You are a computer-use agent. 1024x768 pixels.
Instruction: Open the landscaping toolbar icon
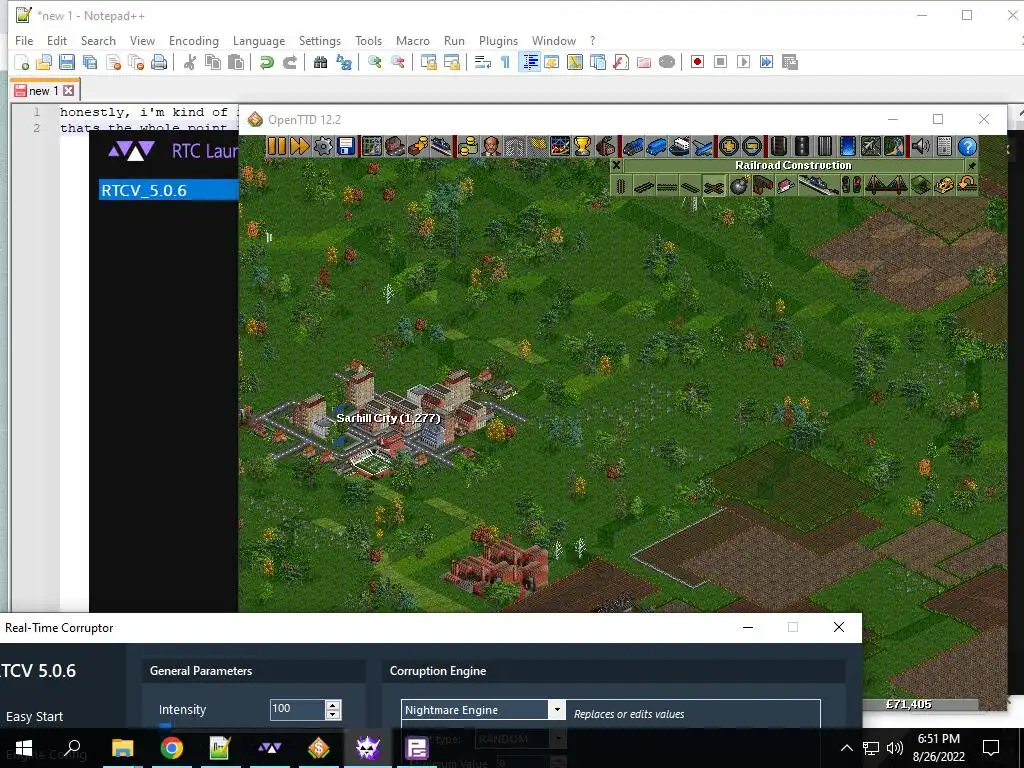tap(894, 146)
